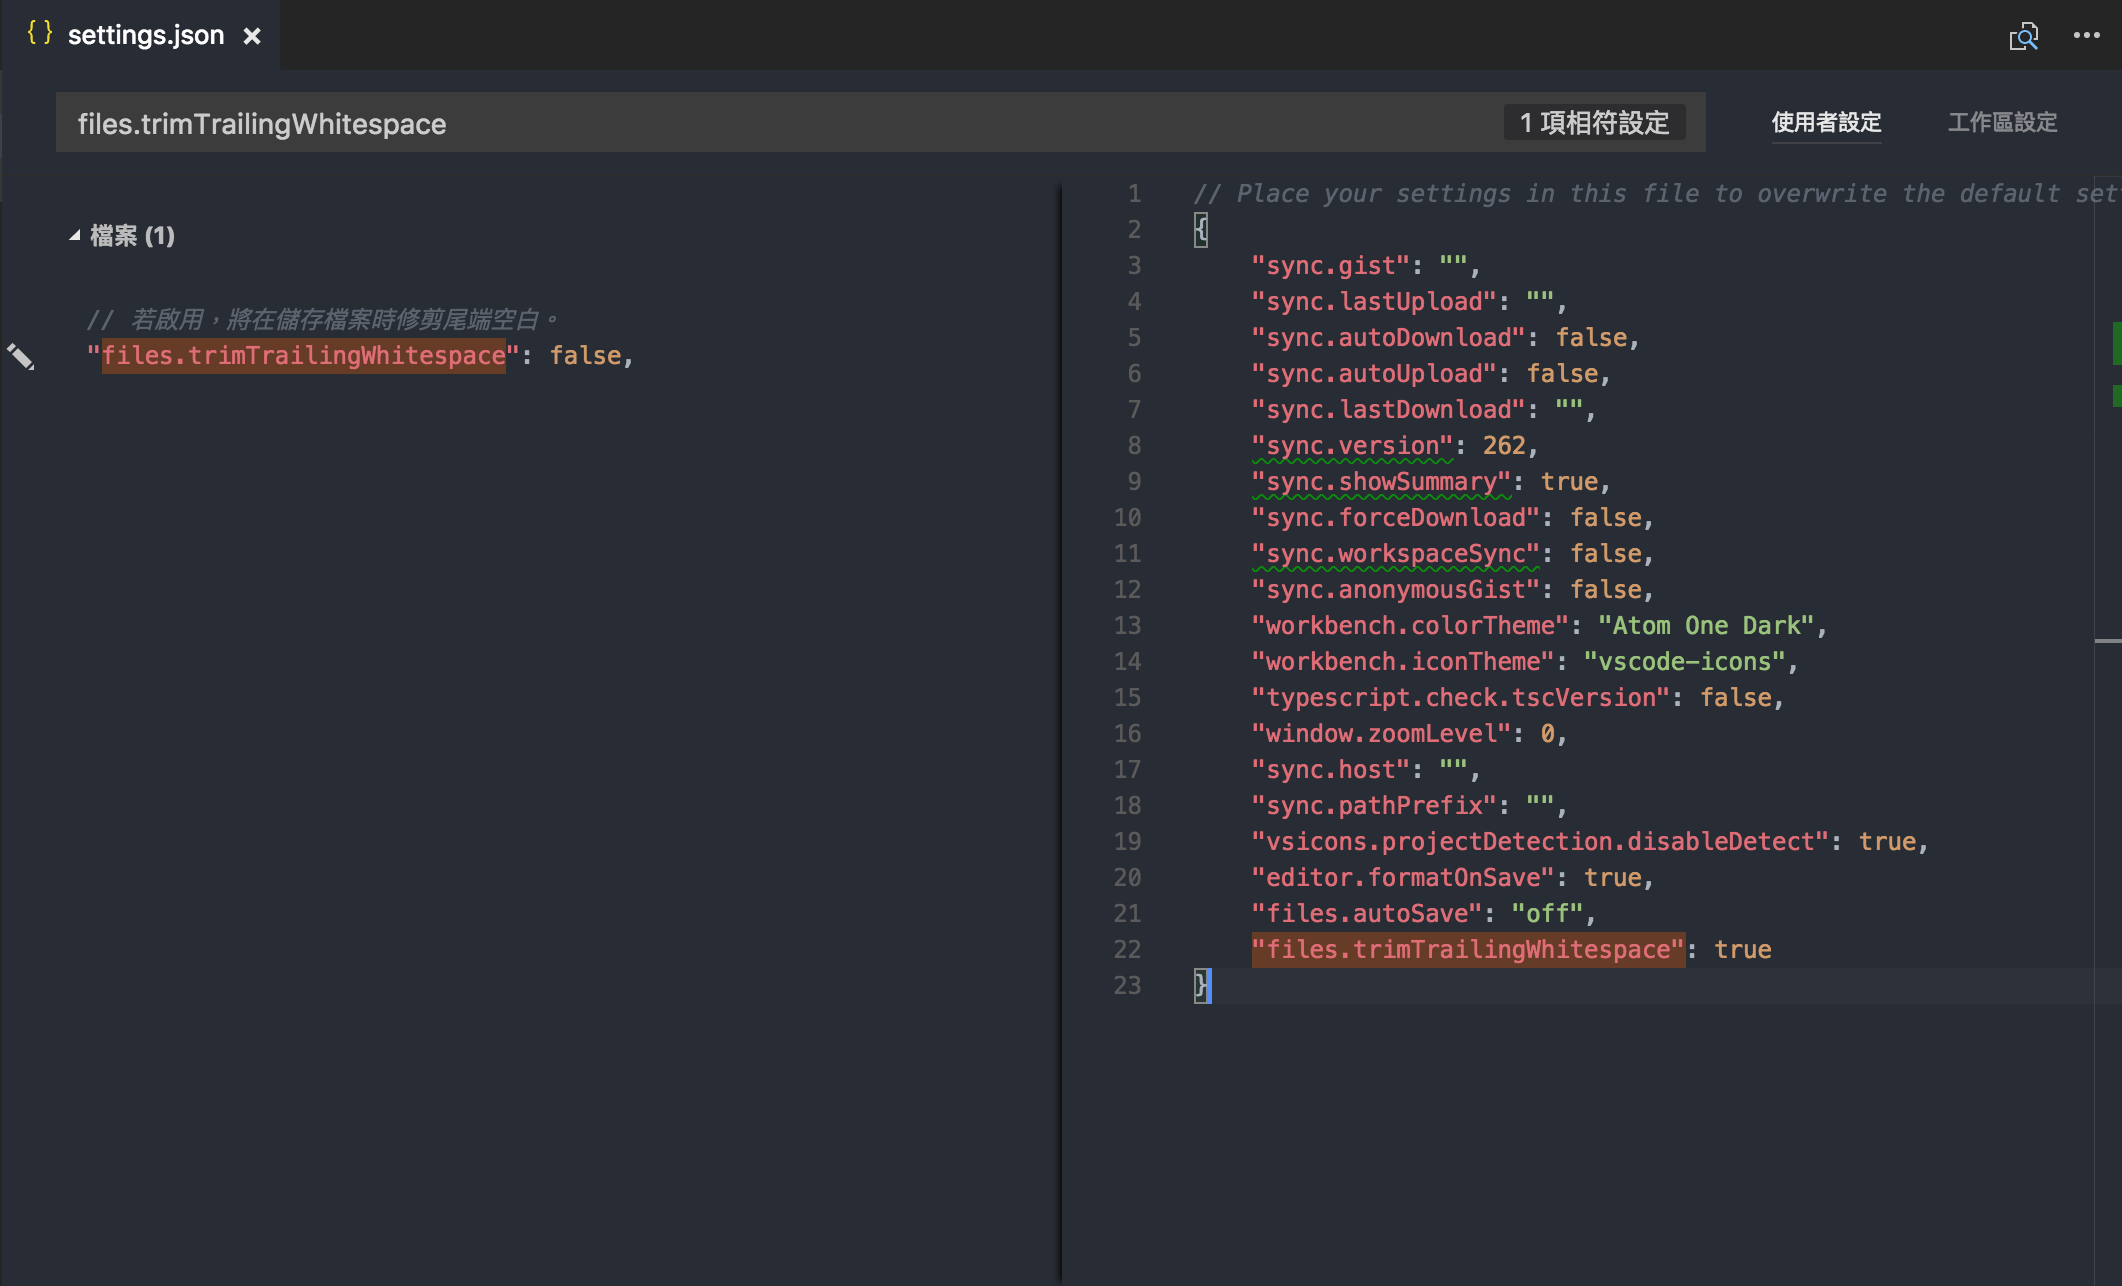Click the "sync.autoUpload" key

pyautogui.click(x=1374, y=373)
